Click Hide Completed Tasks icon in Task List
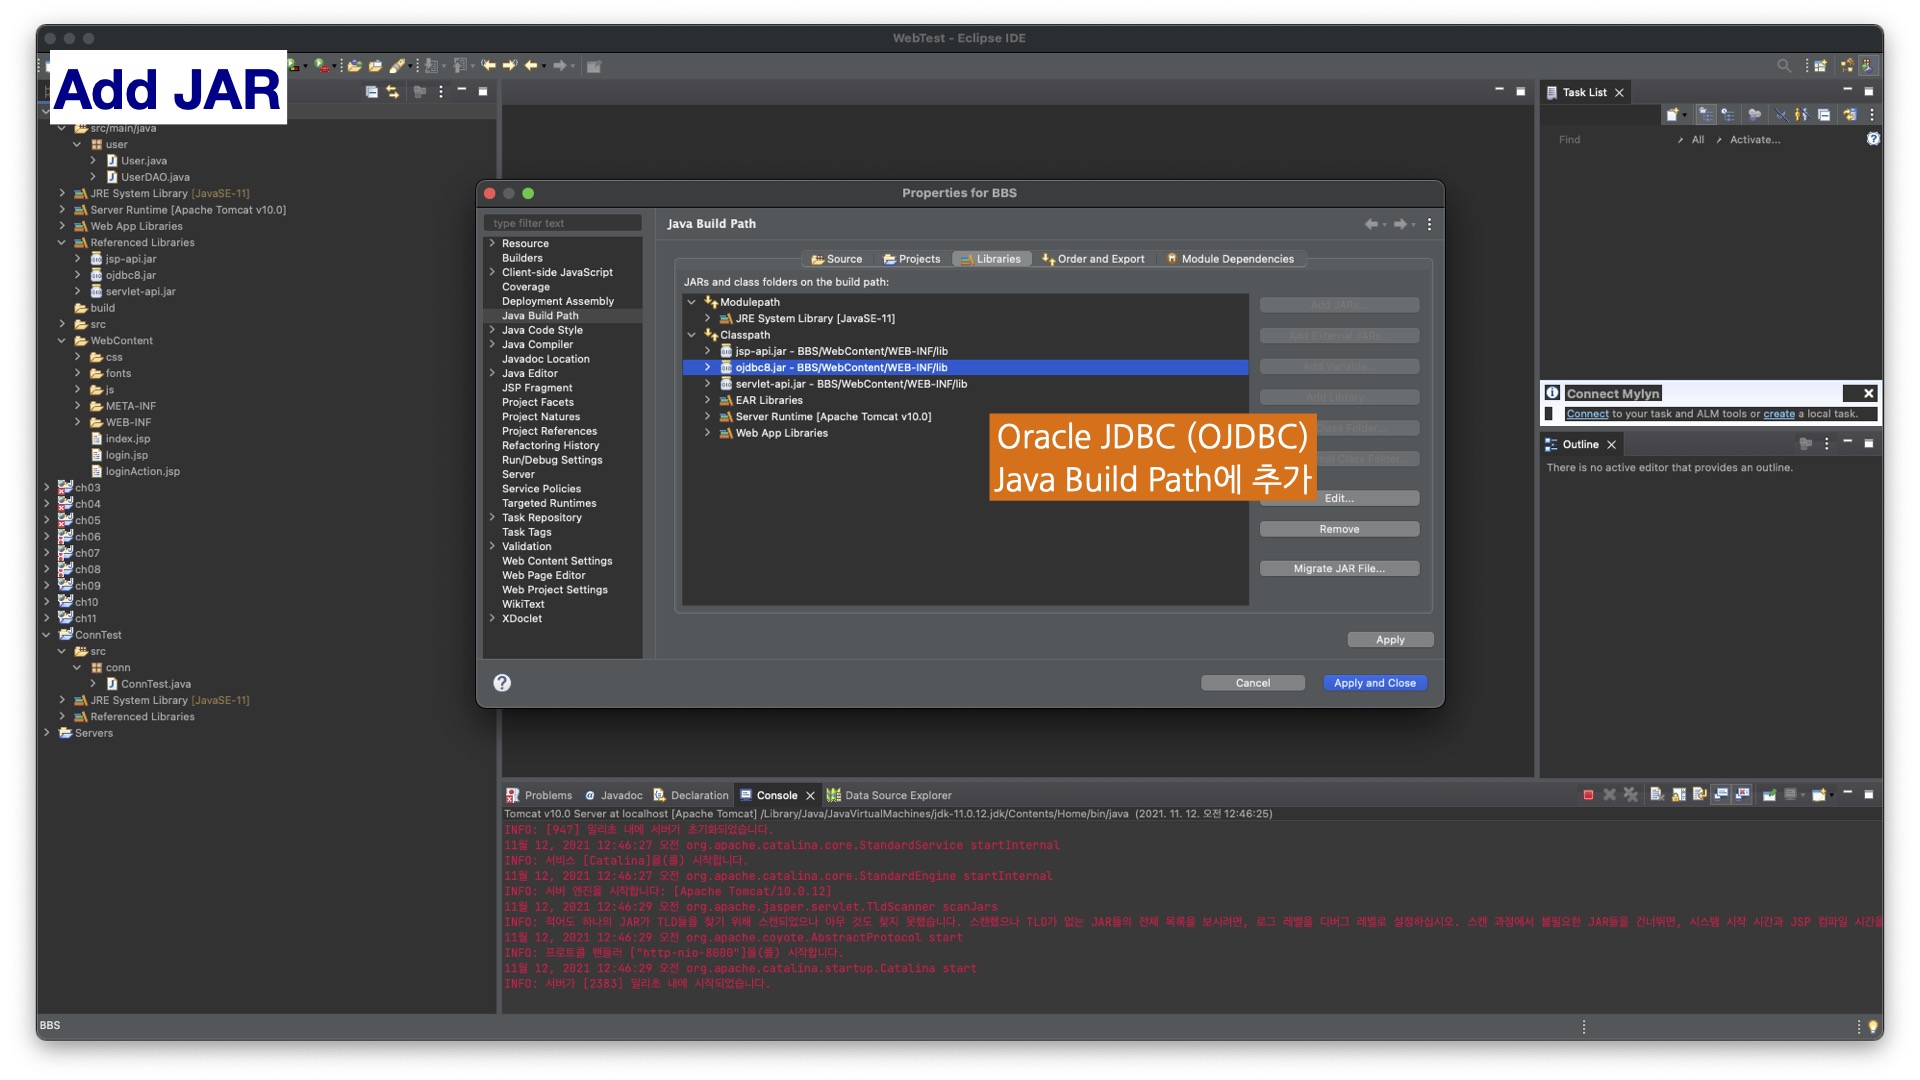Image resolution: width=1920 pixels, height=1080 pixels. tap(1780, 115)
